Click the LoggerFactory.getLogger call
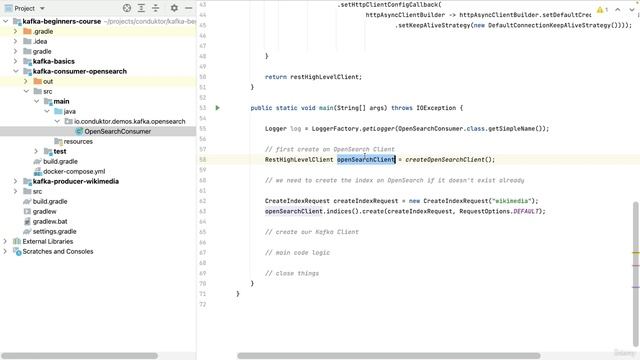Screen dimensions: 640x360 click(x=353, y=129)
